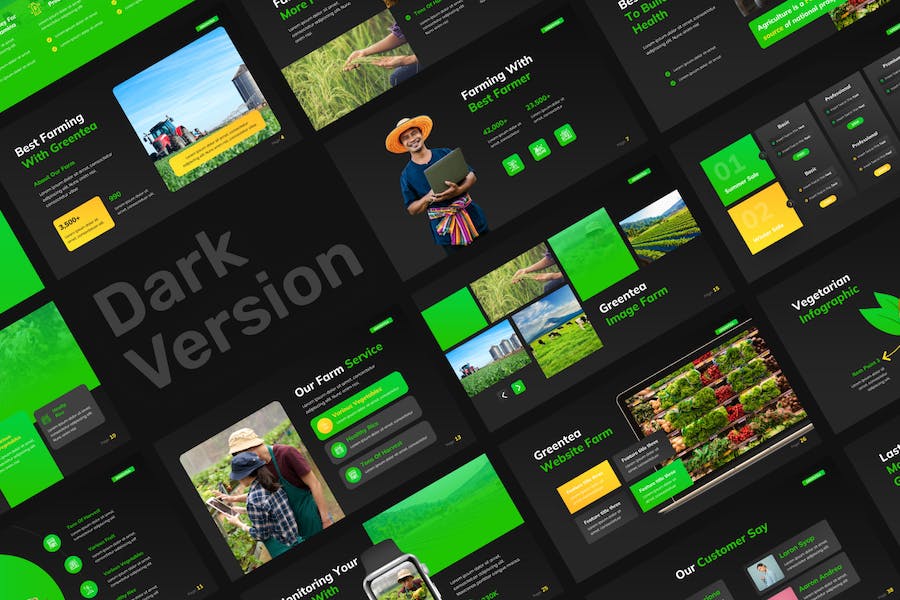900x600 pixels.
Task: Select the green 01 Summer Sale tile
Action: point(737,169)
